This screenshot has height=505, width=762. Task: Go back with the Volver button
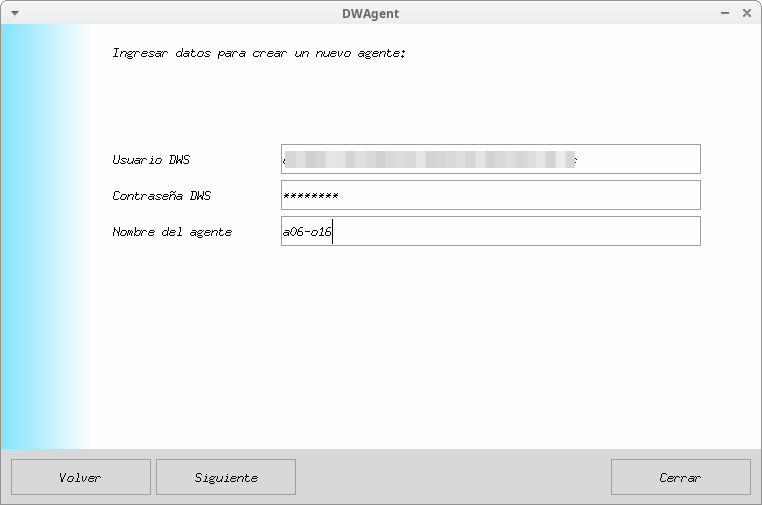[81, 477]
